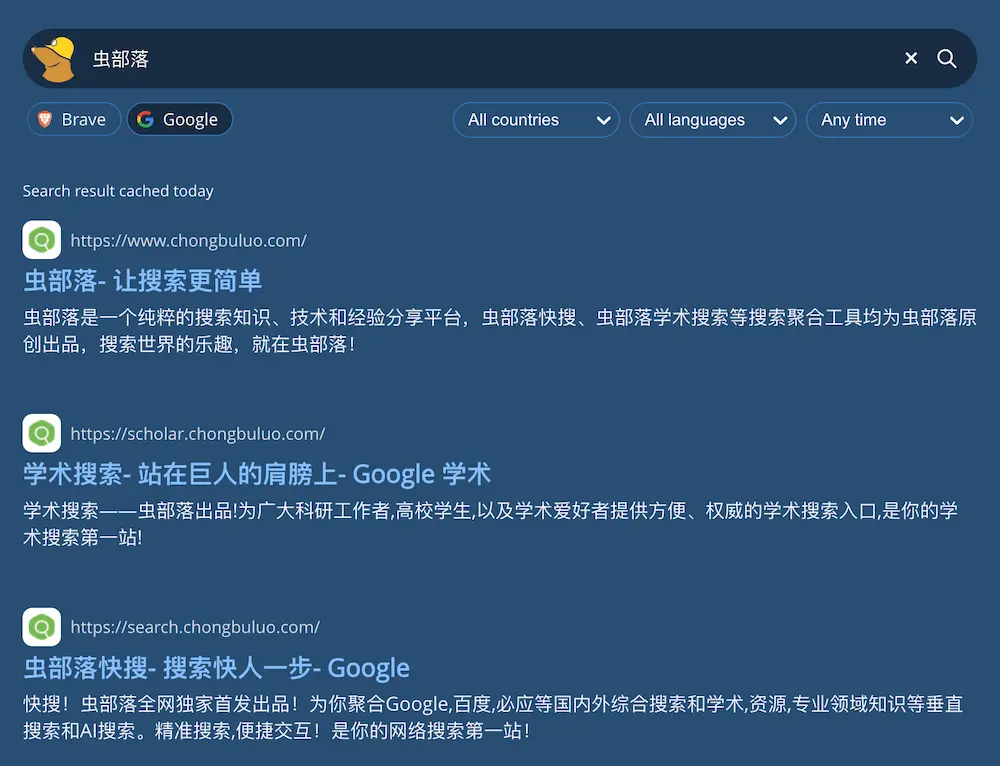Click favicon of www.chongbuluo.com result

(x=41, y=240)
